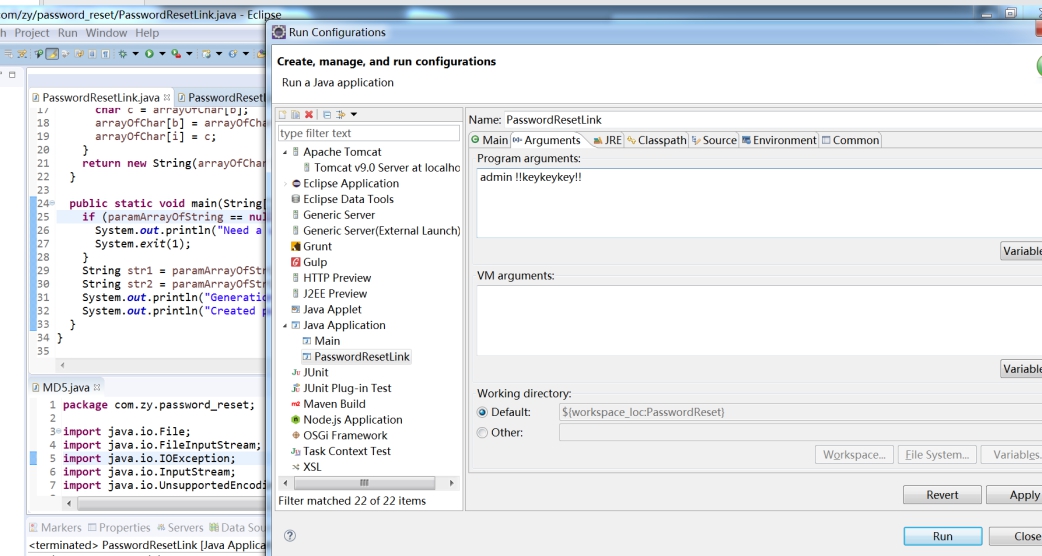This screenshot has width=1042, height=556.
Task: Click the help question mark icon in dialog
Action: (x=290, y=535)
